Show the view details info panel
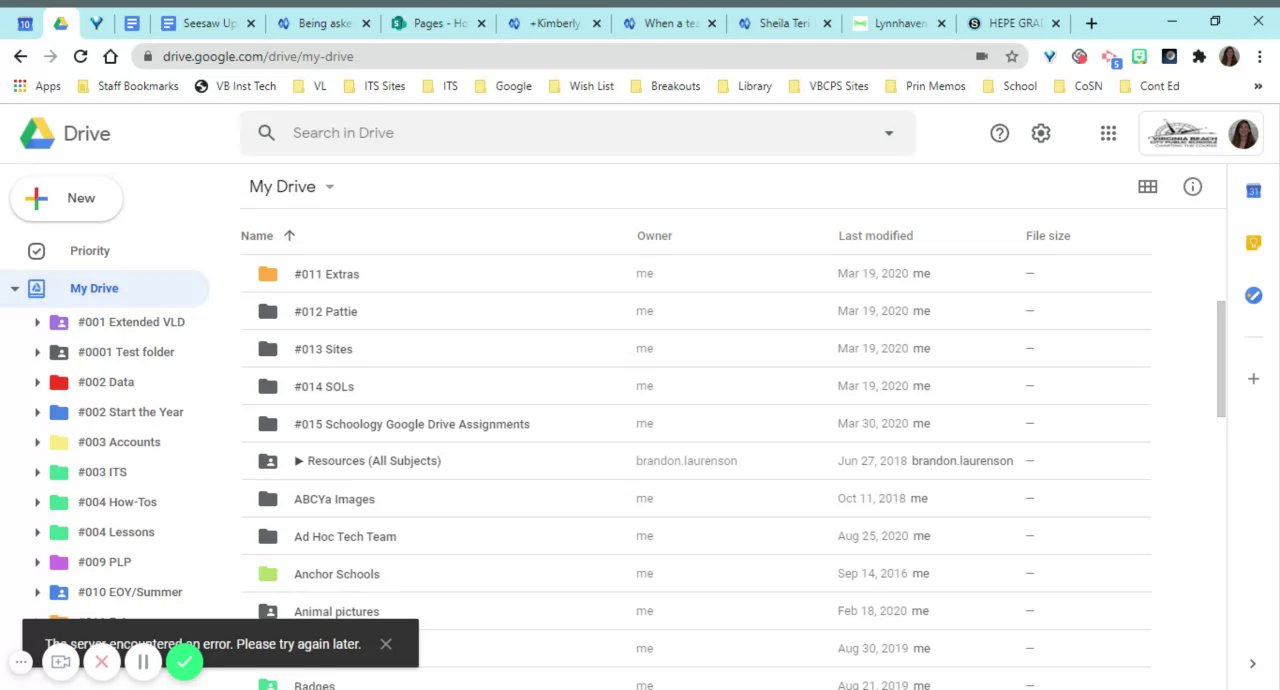Viewport: 1280px width, 690px height. (1192, 187)
